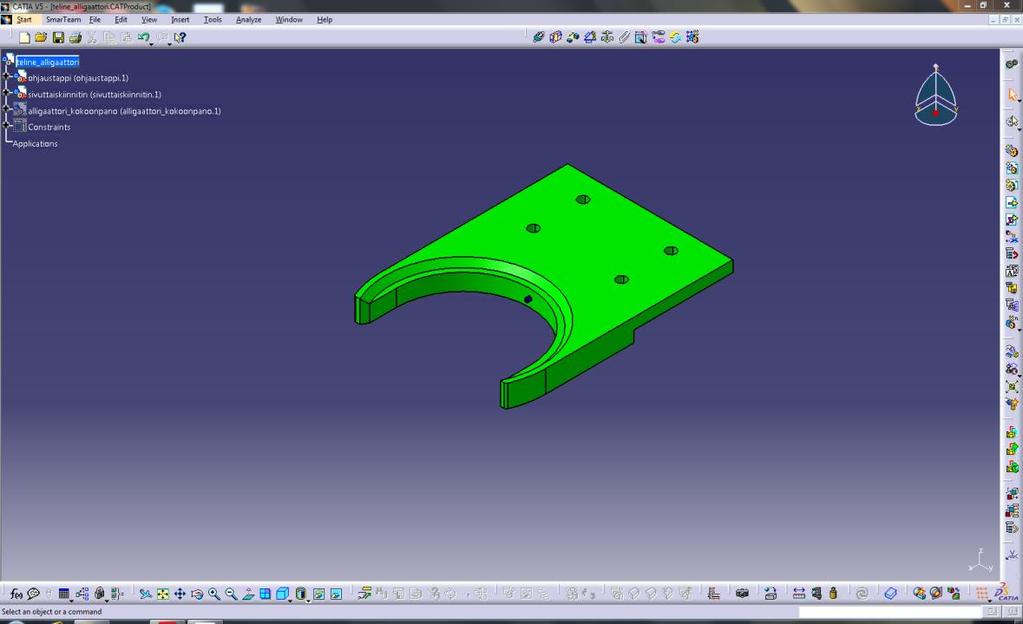The width and height of the screenshot is (1023, 624).
Task: Select the Pan four-arrow icon
Action: [x=179, y=593]
